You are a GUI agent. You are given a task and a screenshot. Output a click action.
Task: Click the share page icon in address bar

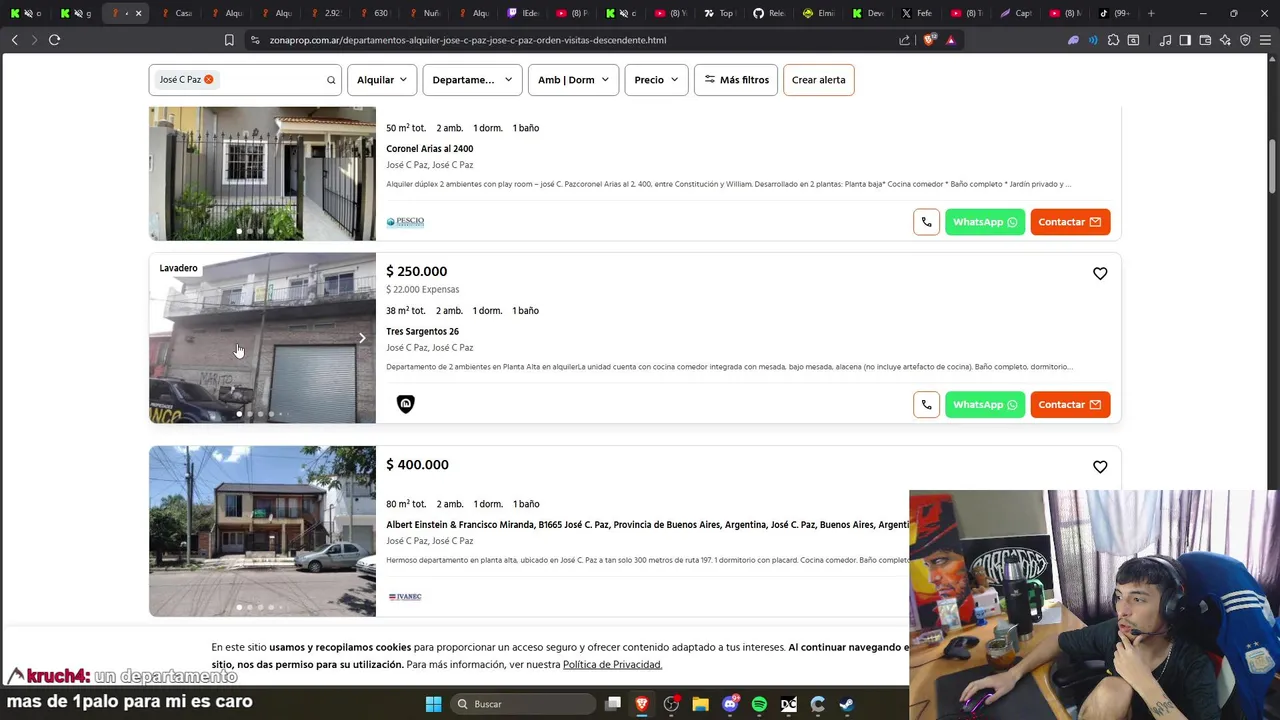905,40
